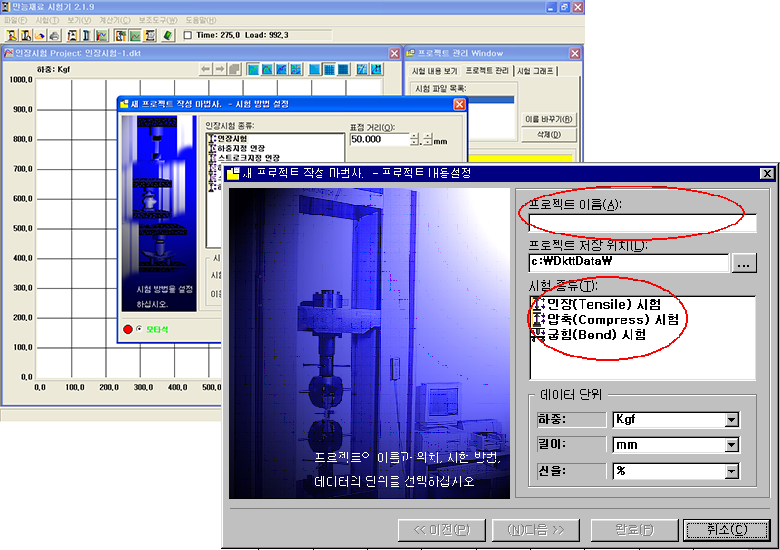Image resolution: width=780 pixels, height=550 pixels.
Task: Open the 보조도구(W) menu
Action: [158, 20]
